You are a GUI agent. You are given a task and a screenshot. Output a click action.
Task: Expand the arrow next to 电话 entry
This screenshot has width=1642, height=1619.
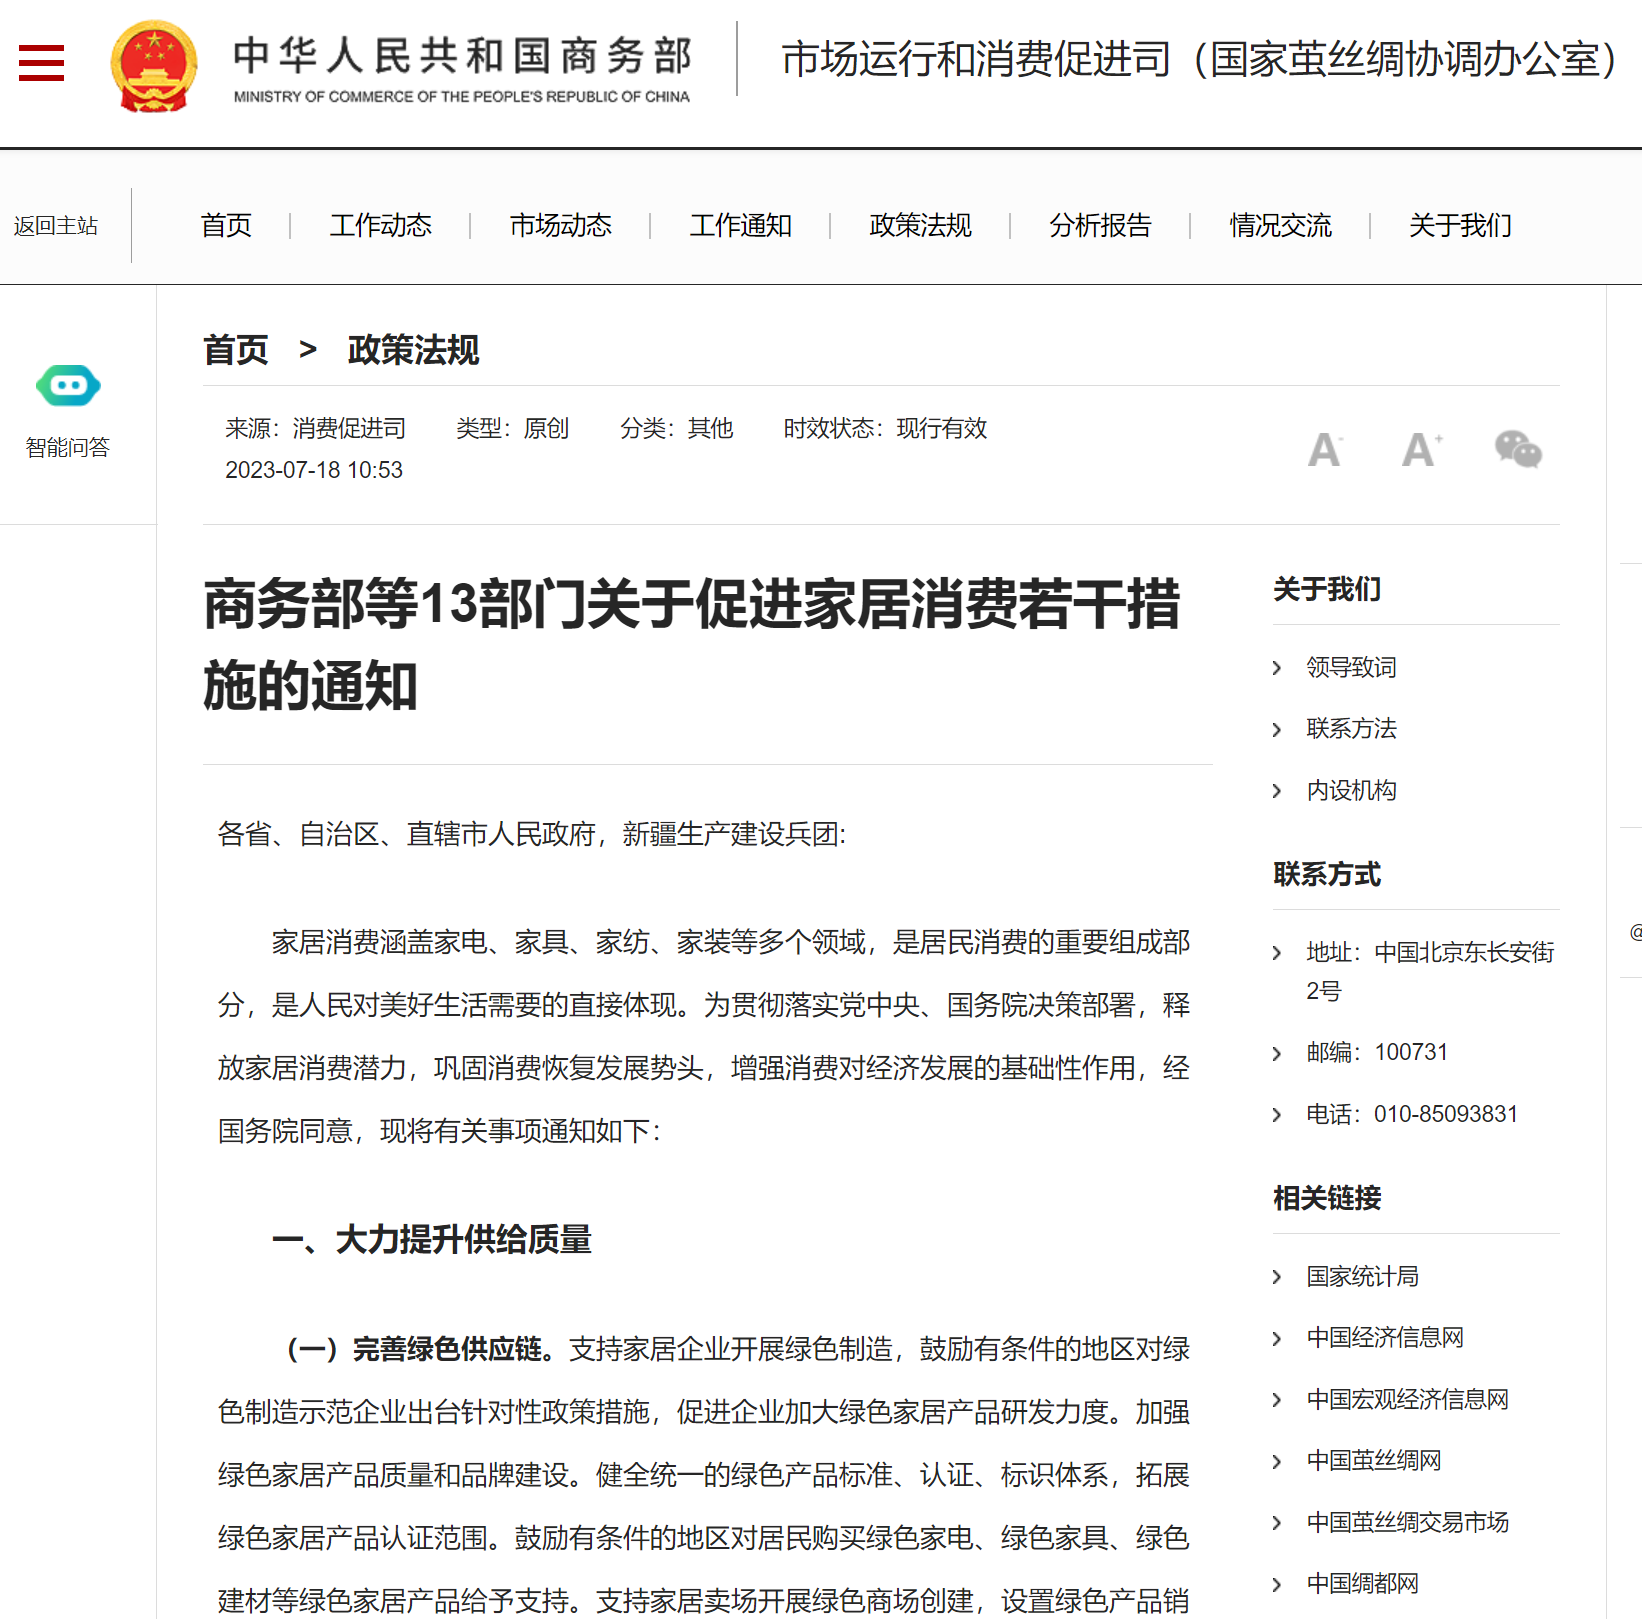point(1277,1113)
